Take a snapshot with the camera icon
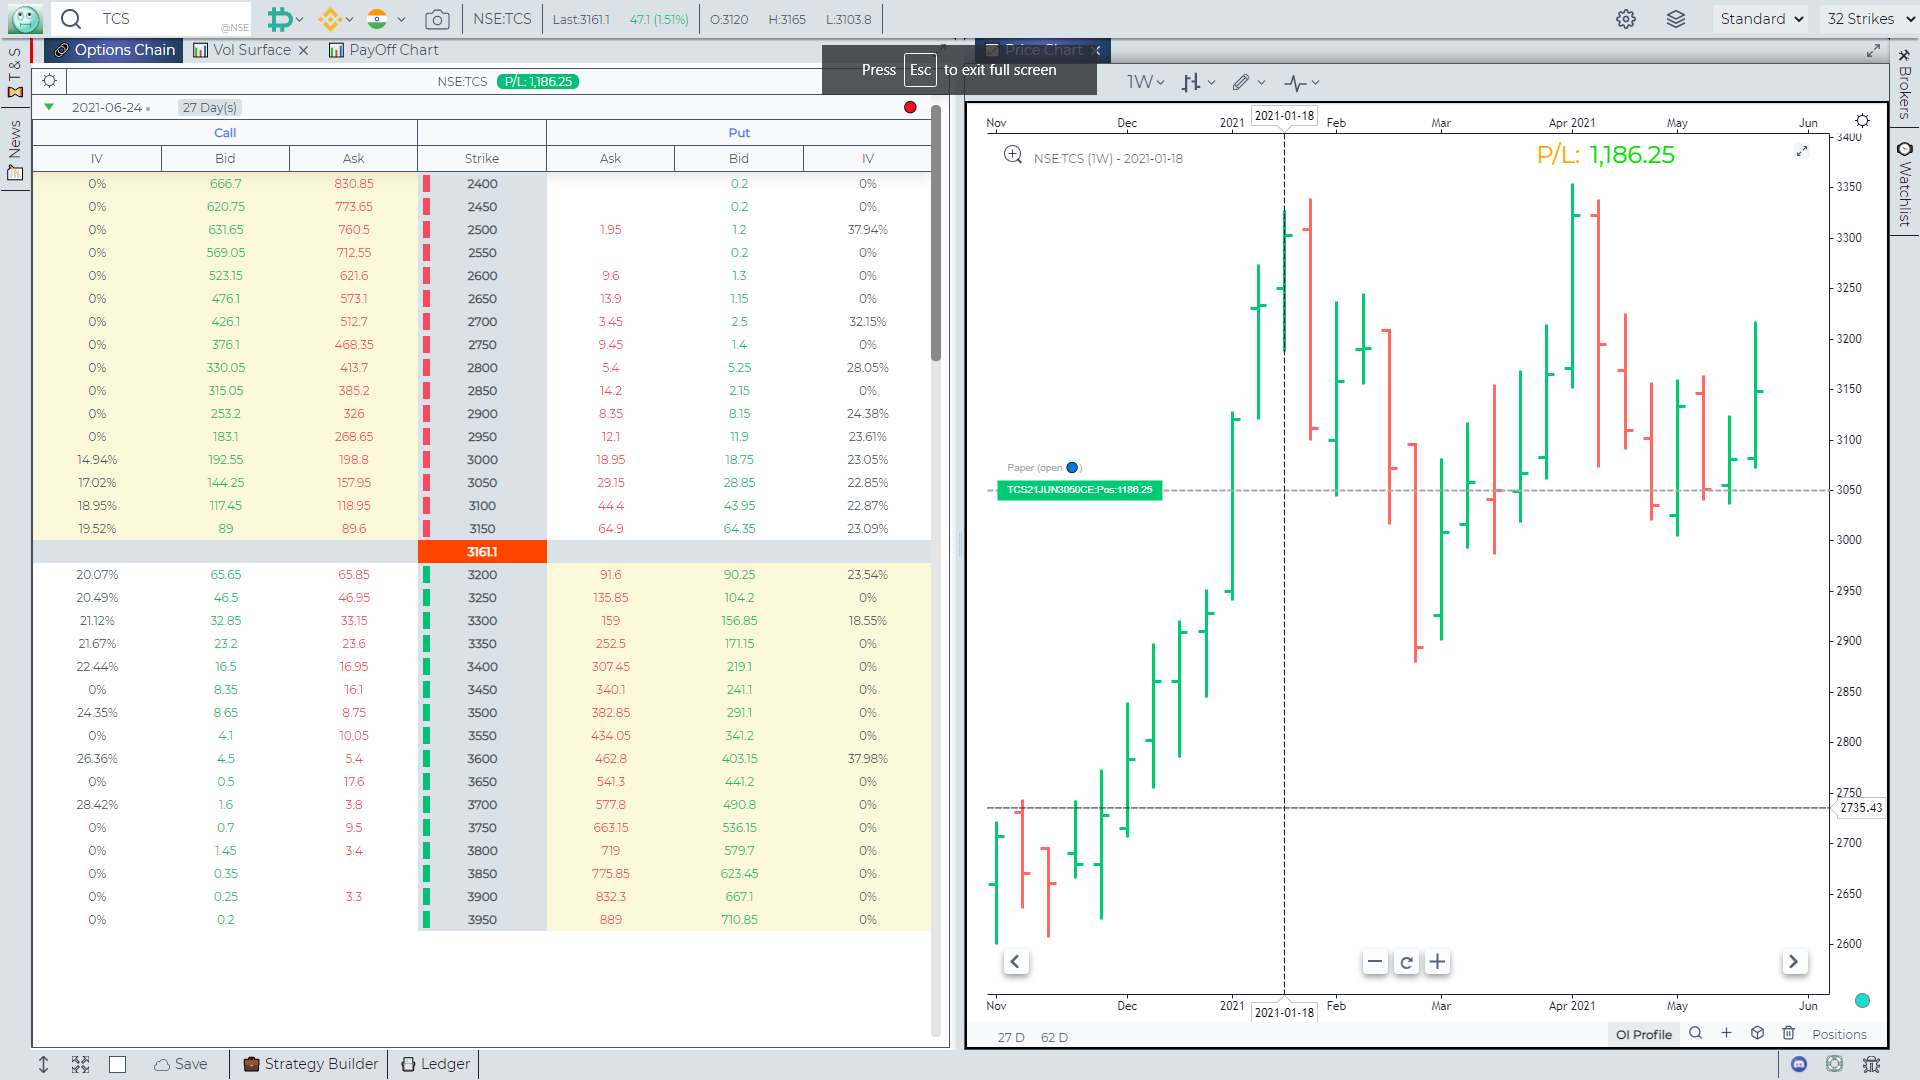1920x1080 pixels. [x=437, y=18]
